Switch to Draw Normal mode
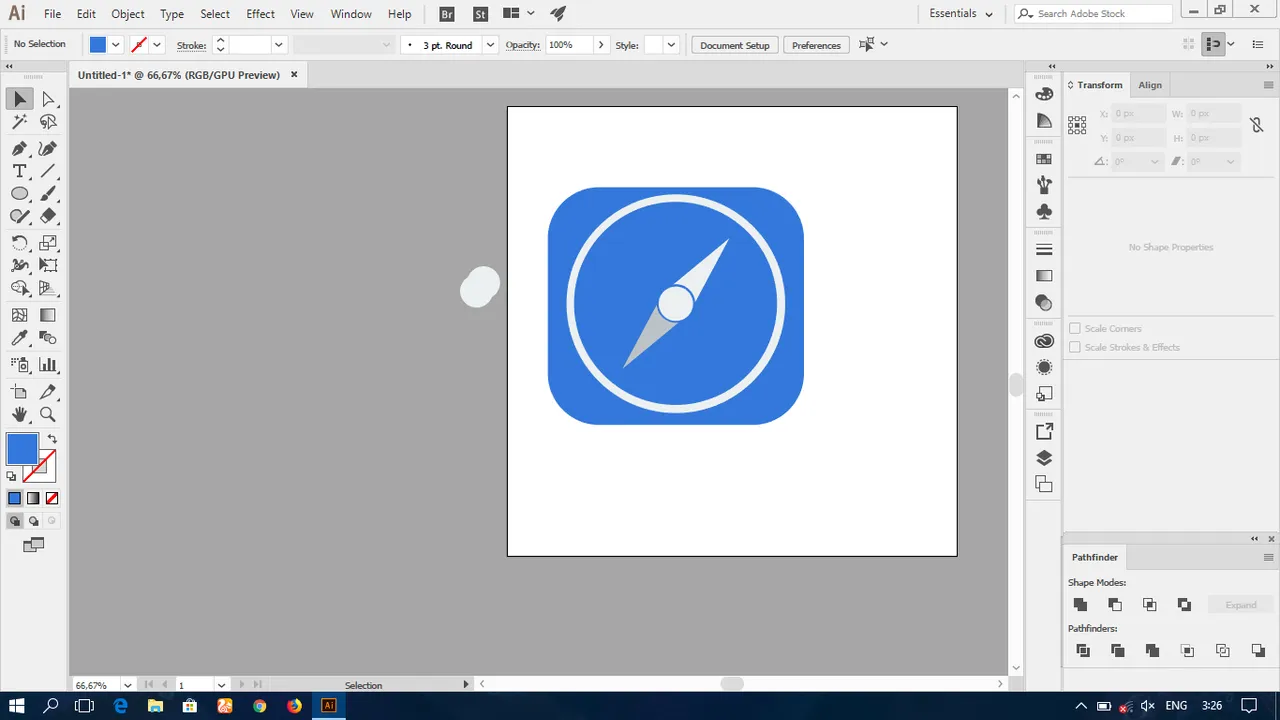The height and width of the screenshot is (720, 1280). 14,521
